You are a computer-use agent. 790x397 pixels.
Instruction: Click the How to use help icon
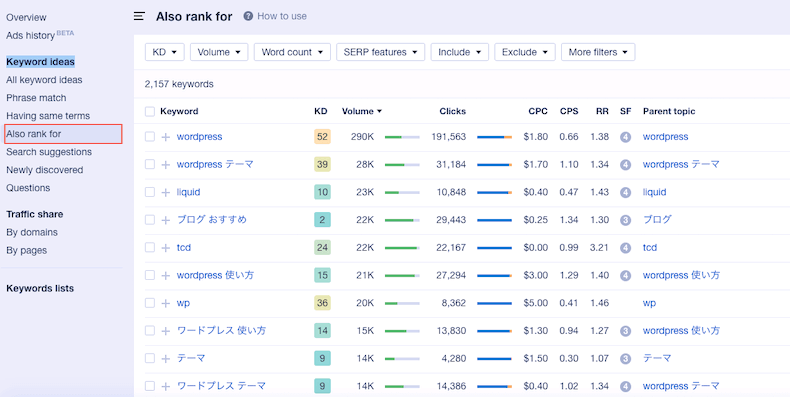click(248, 16)
